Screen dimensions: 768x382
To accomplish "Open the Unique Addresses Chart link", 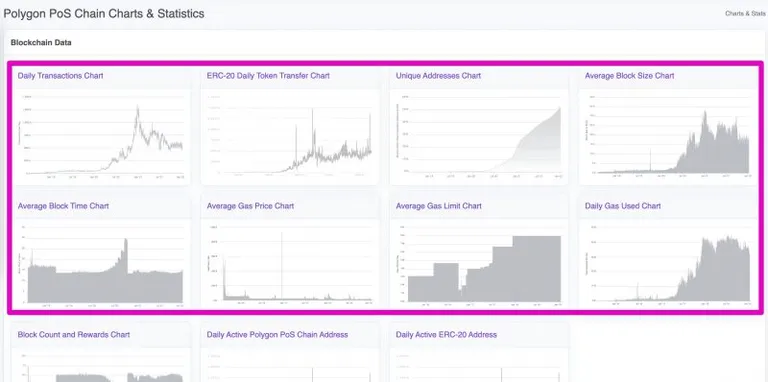I will (x=438, y=75).
